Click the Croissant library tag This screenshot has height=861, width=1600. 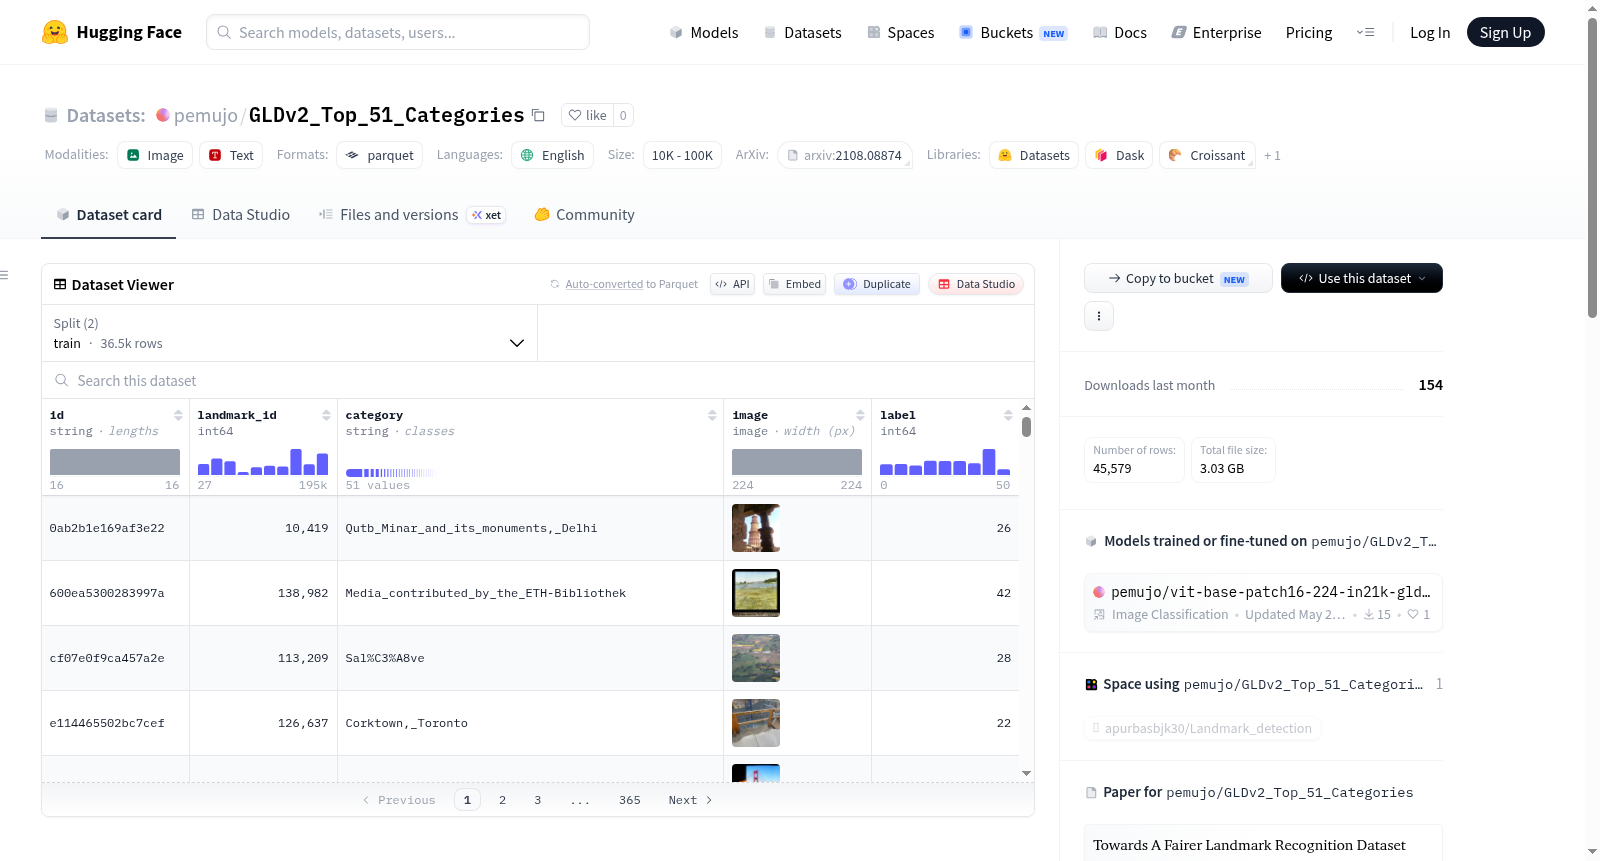(x=1207, y=155)
